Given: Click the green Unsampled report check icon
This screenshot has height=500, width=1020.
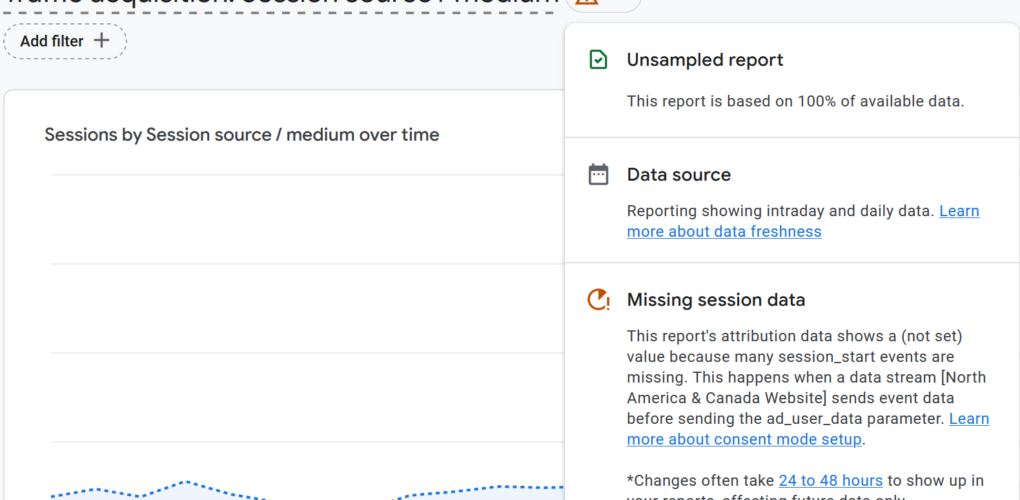Looking at the screenshot, I should 598,60.
